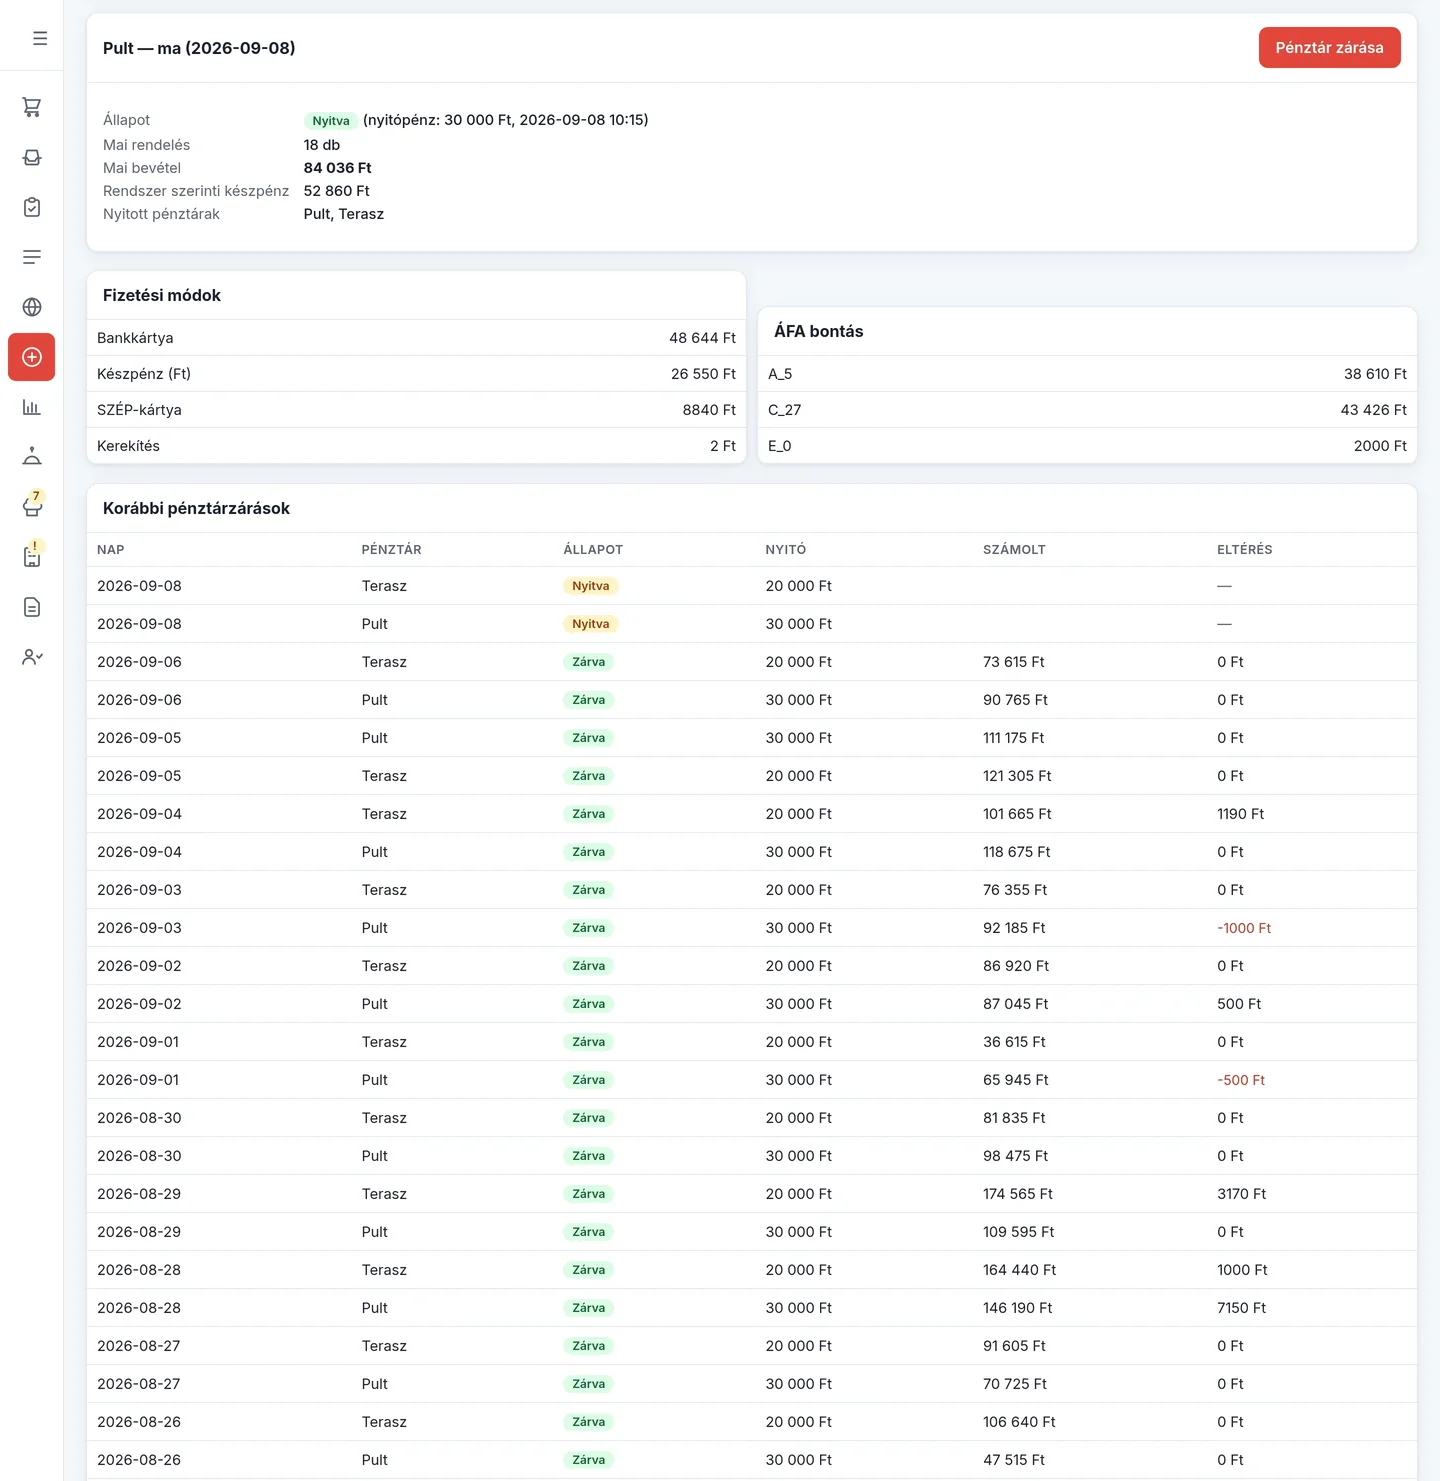Screen dimensions: 1440x1481
Task: Click the Nyitva badge in 2026-09-08 Terasz row
Action: coord(590,586)
